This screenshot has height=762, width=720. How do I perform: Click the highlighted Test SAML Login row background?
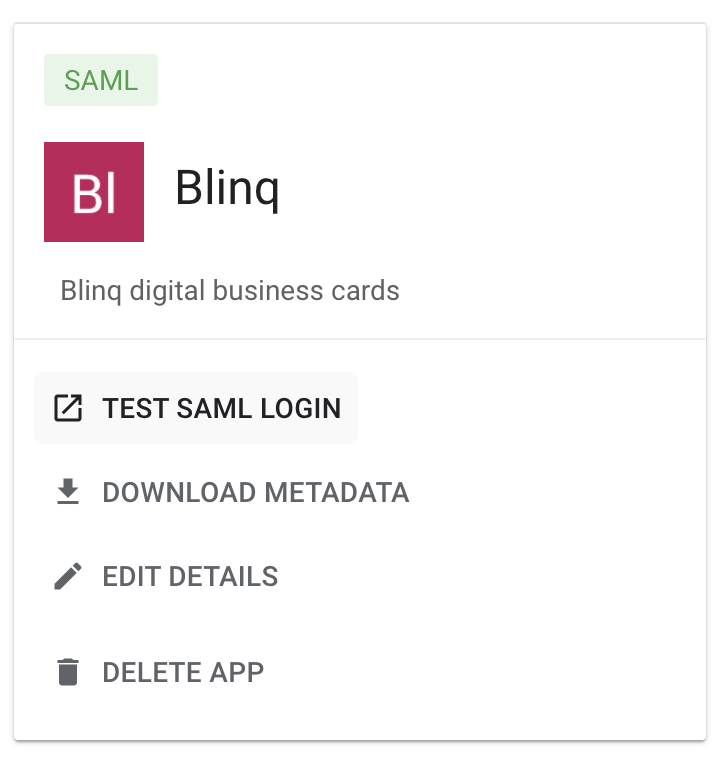click(x=196, y=408)
